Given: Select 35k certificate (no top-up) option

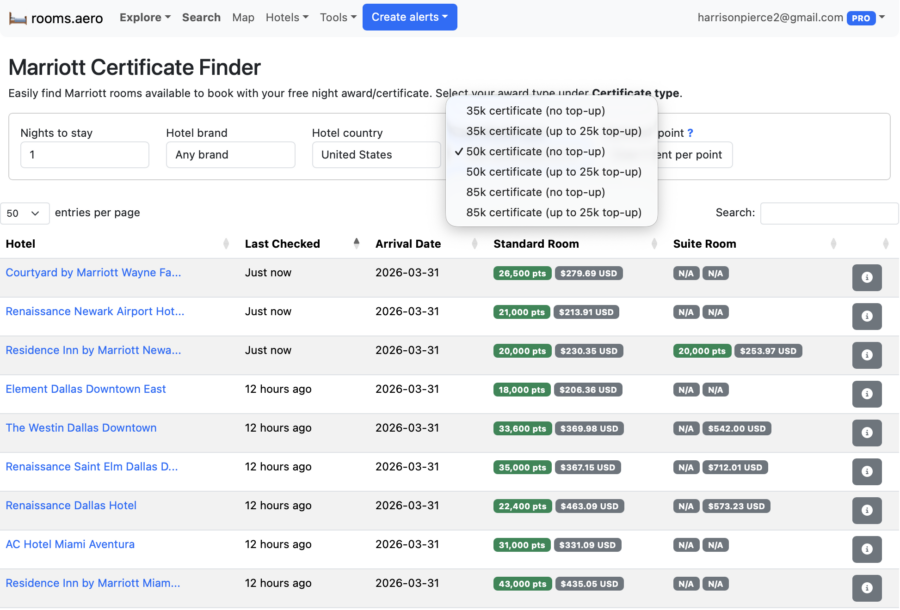Looking at the screenshot, I should click(x=536, y=111).
